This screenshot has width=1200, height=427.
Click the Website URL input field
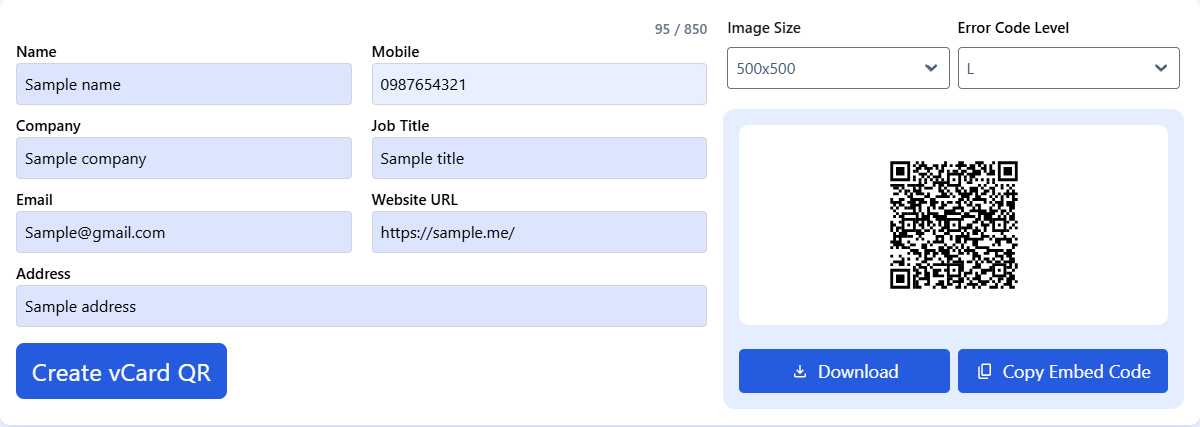tap(539, 232)
